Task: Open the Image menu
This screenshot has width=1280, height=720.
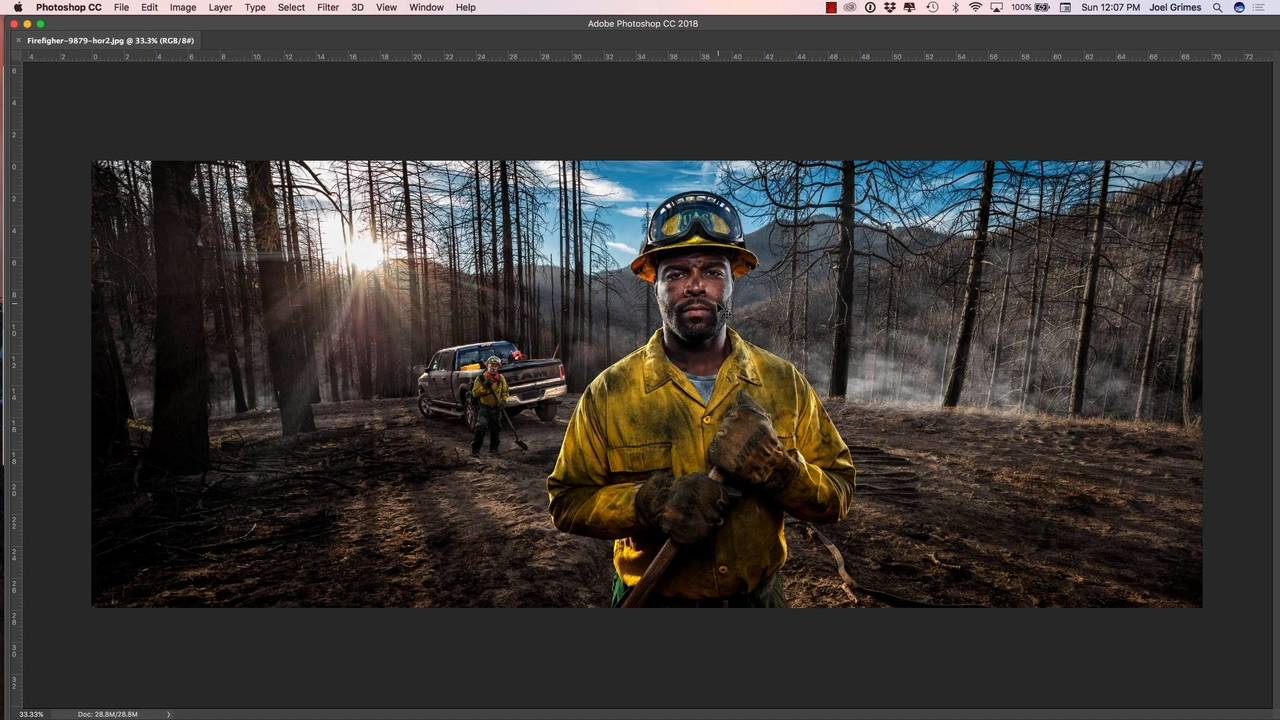Action: tap(183, 7)
